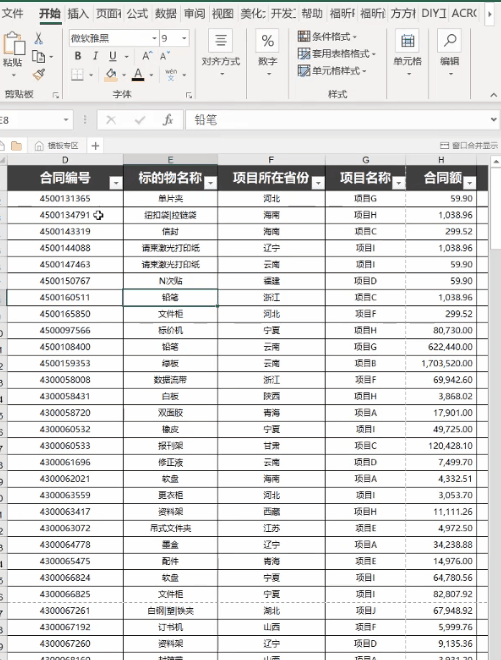Open the 合同额 filter dropdown
The image size is (501, 660).
tap(469, 183)
